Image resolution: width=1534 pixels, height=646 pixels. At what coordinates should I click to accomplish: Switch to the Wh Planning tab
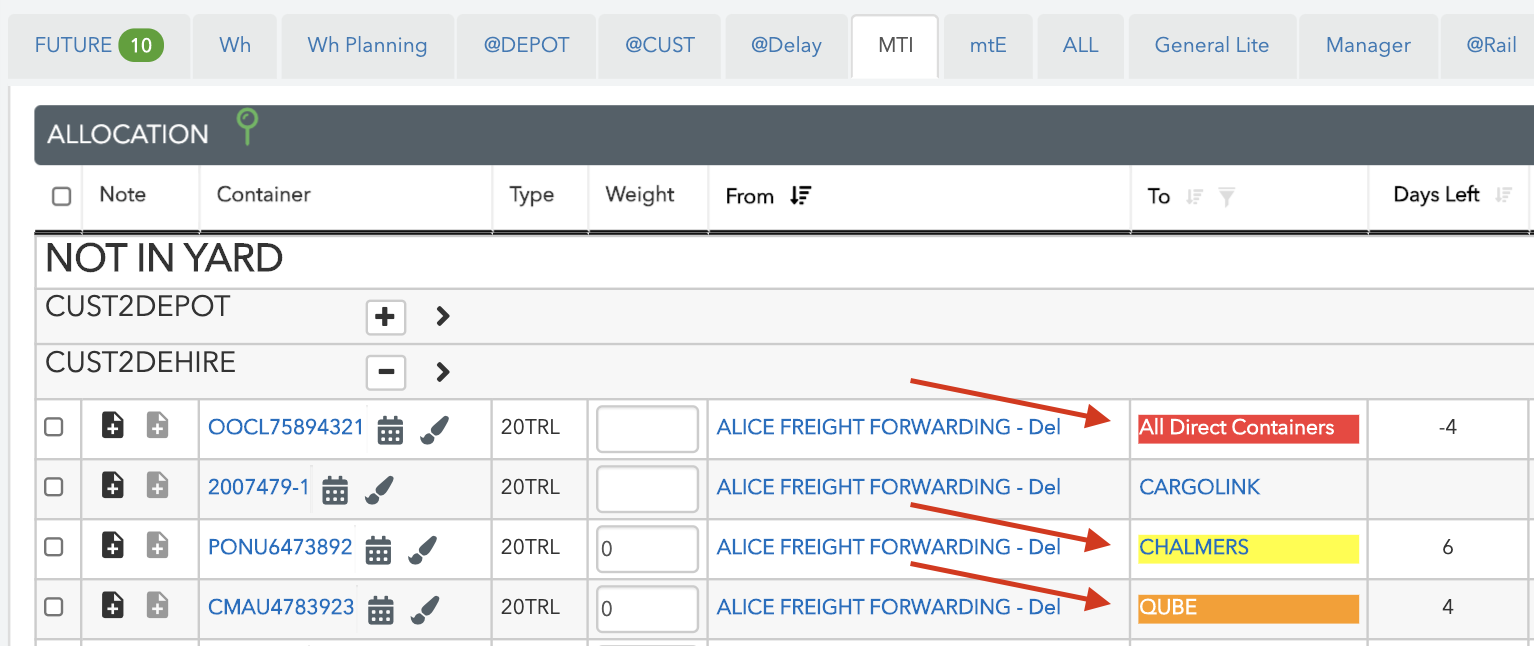(x=367, y=45)
